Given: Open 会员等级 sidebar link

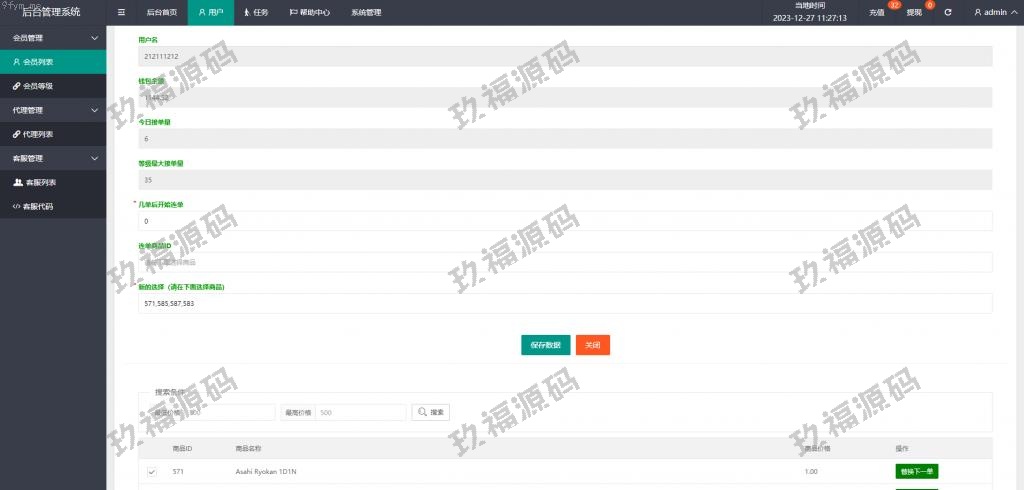Looking at the screenshot, I should coord(38,86).
